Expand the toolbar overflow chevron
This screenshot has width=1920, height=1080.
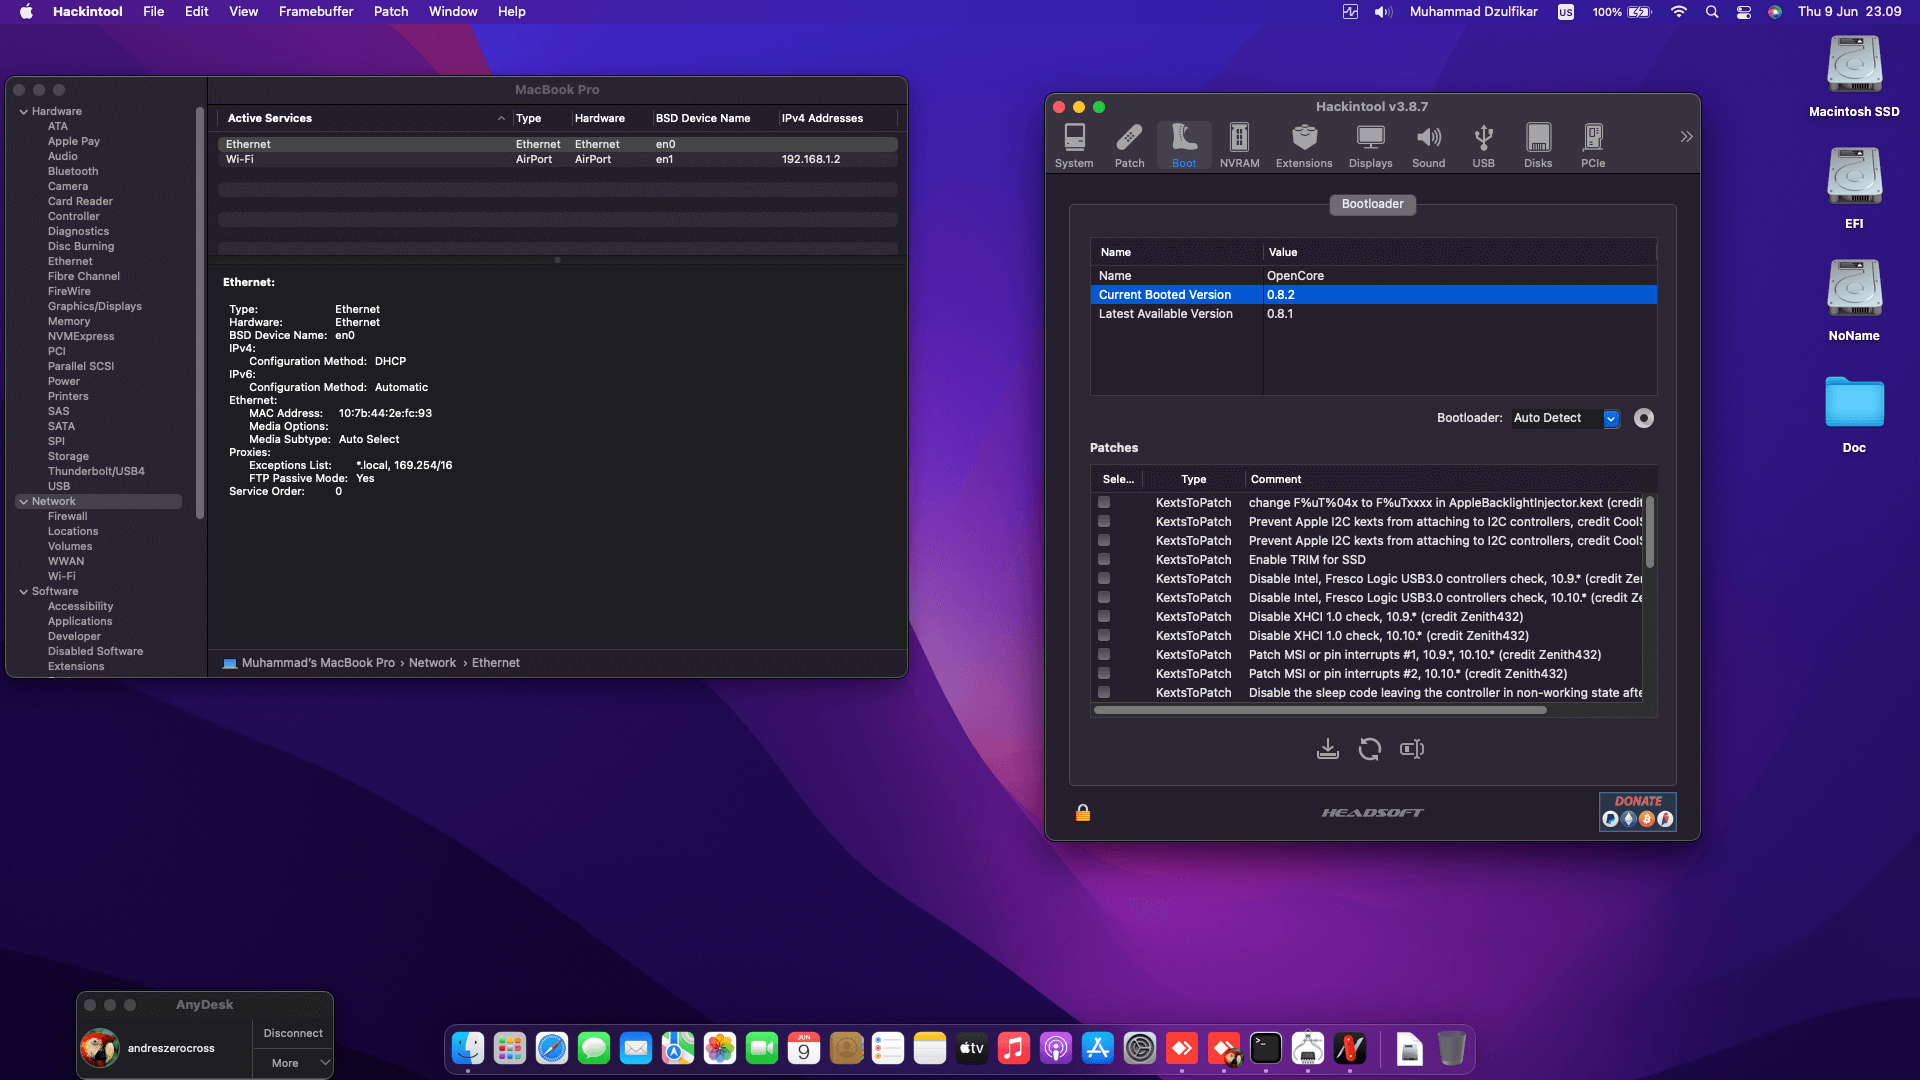[1686, 137]
